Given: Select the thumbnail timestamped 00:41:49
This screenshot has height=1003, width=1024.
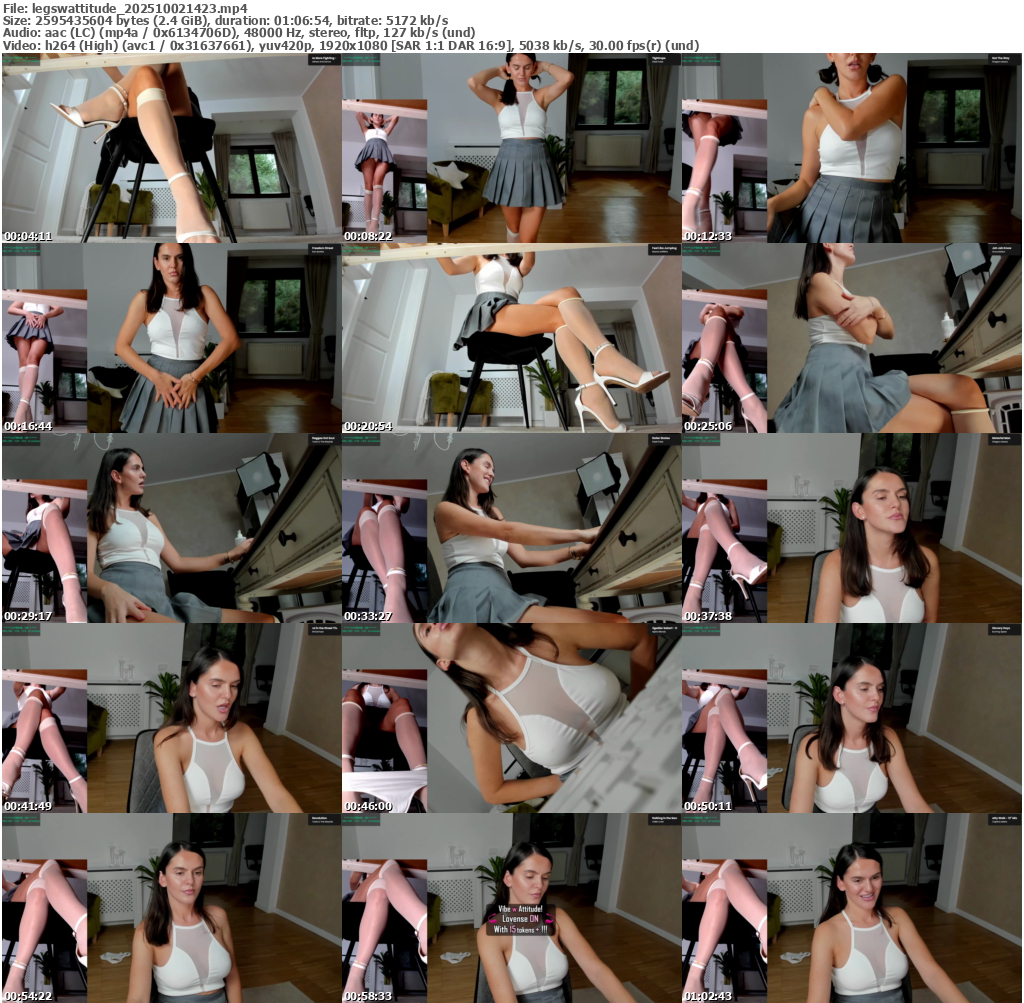Looking at the screenshot, I should [172, 718].
